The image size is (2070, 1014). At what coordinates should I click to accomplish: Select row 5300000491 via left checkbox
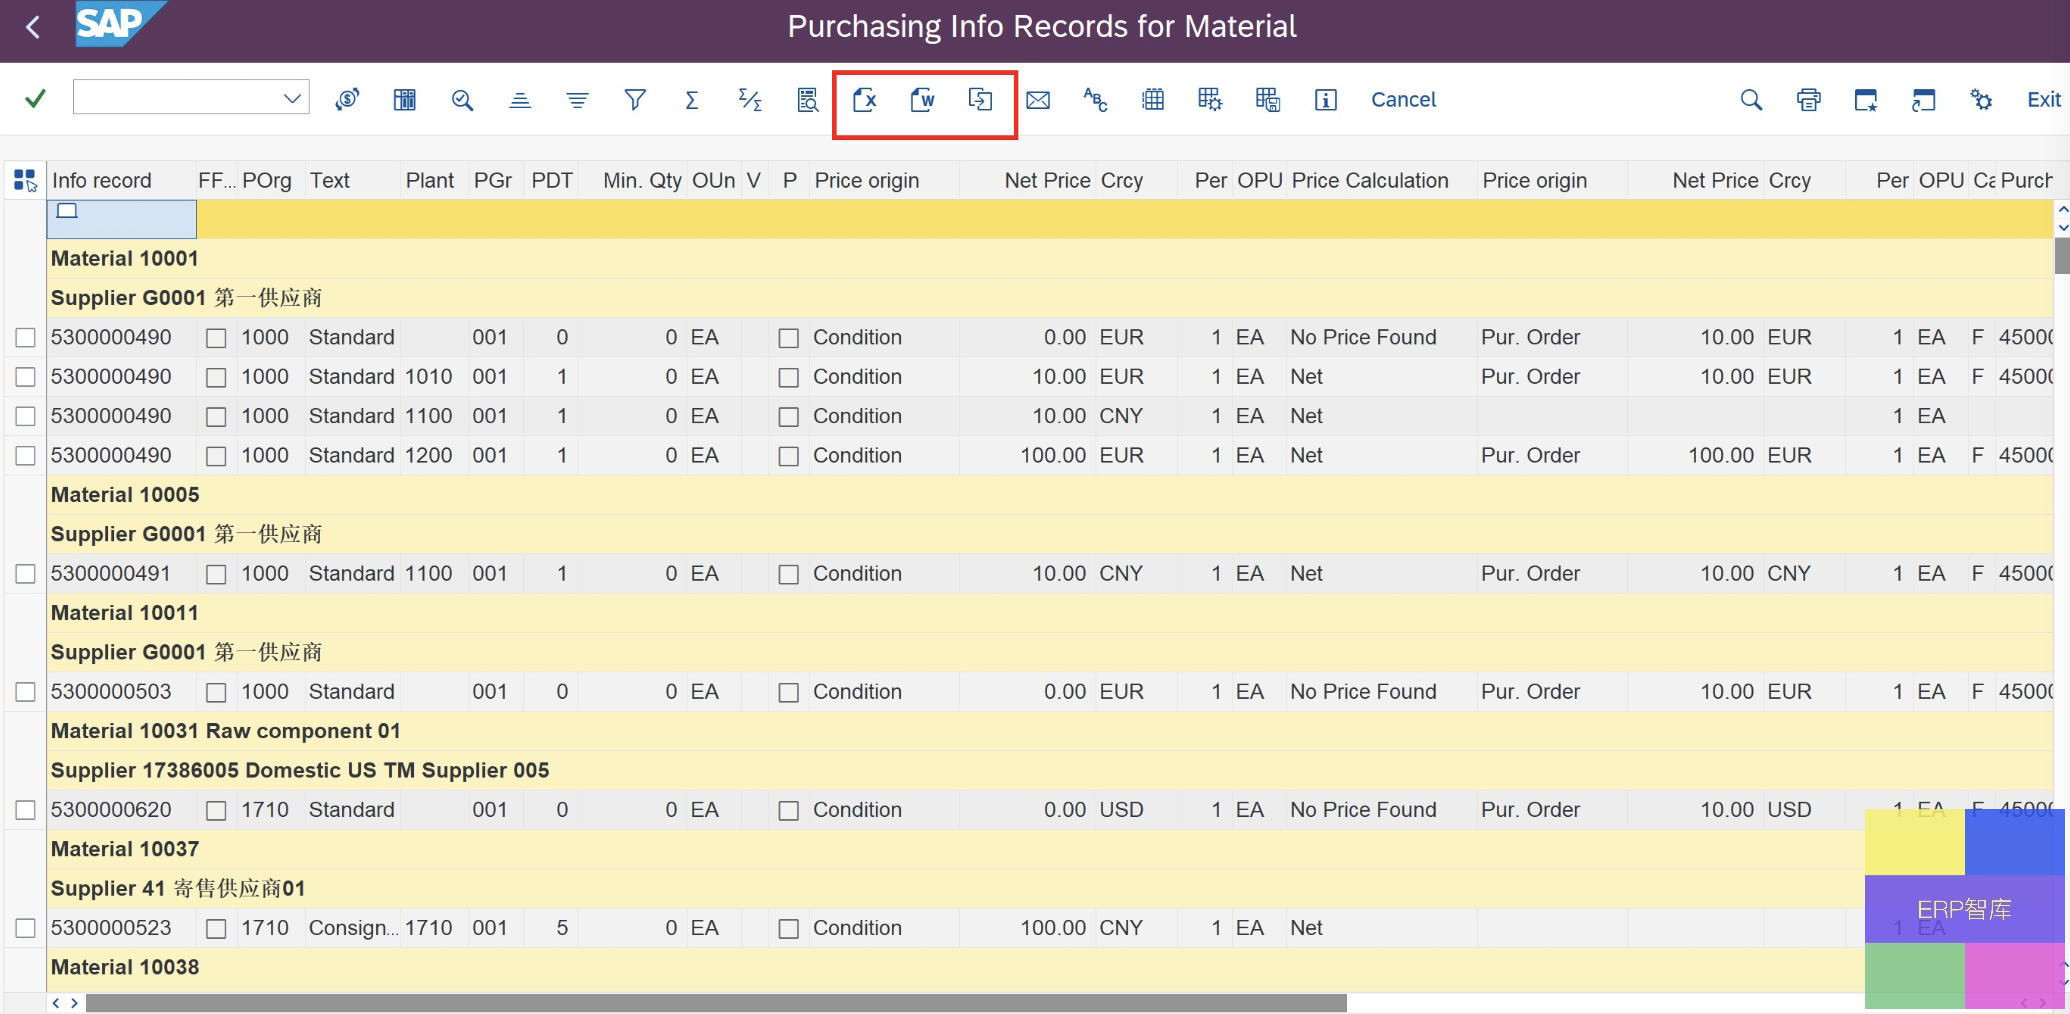(26, 574)
